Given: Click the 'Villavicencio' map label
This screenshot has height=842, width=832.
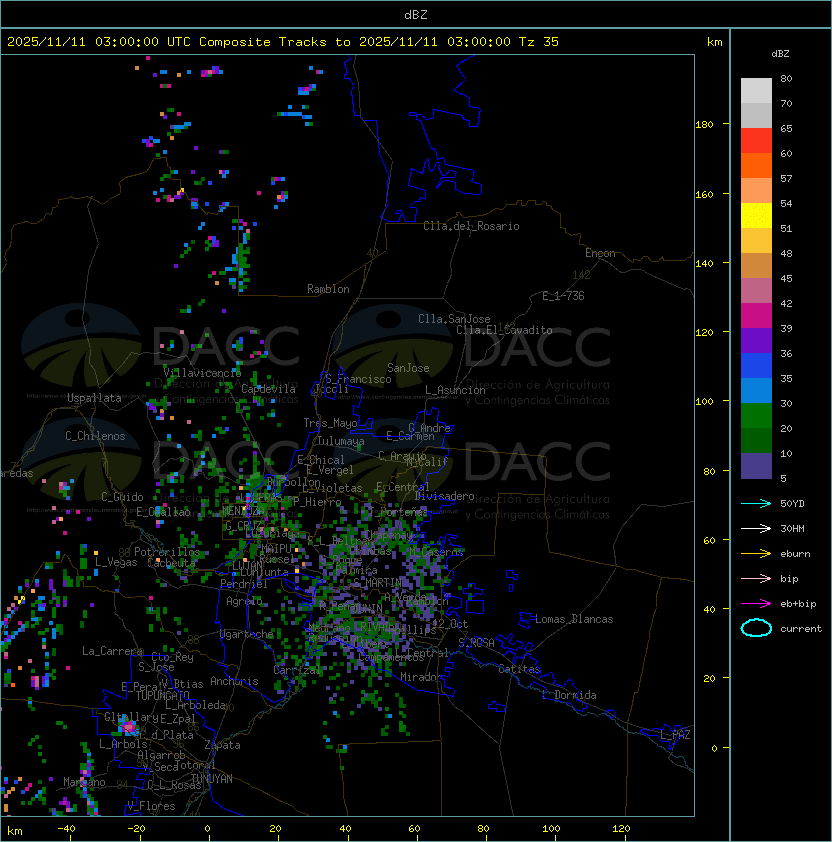Looking at the screenshot, I should [202, 373].
